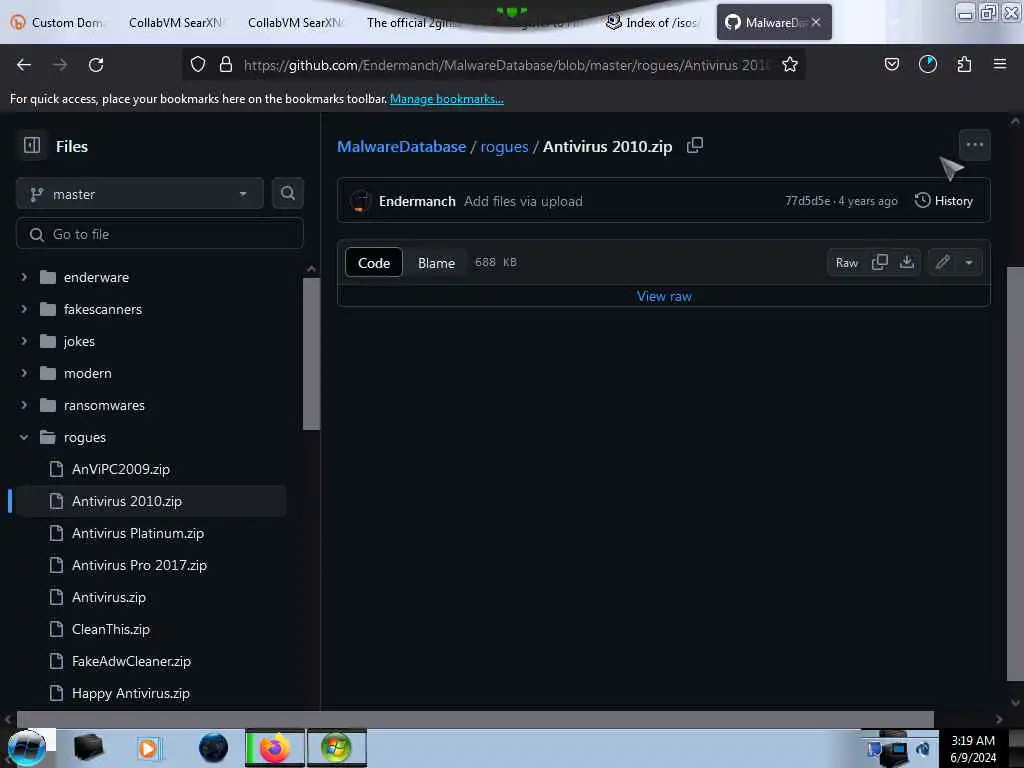Click the Windows flag taskbar icon

[x=336, y=748]
